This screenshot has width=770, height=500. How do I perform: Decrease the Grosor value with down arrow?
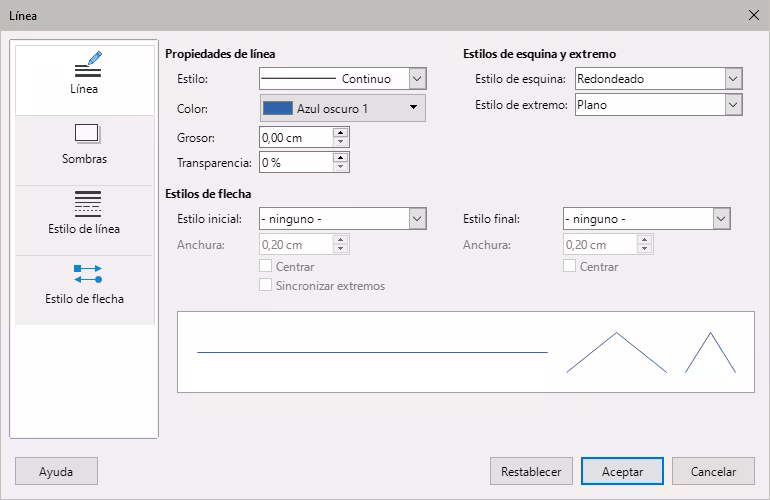pos(340,142)
